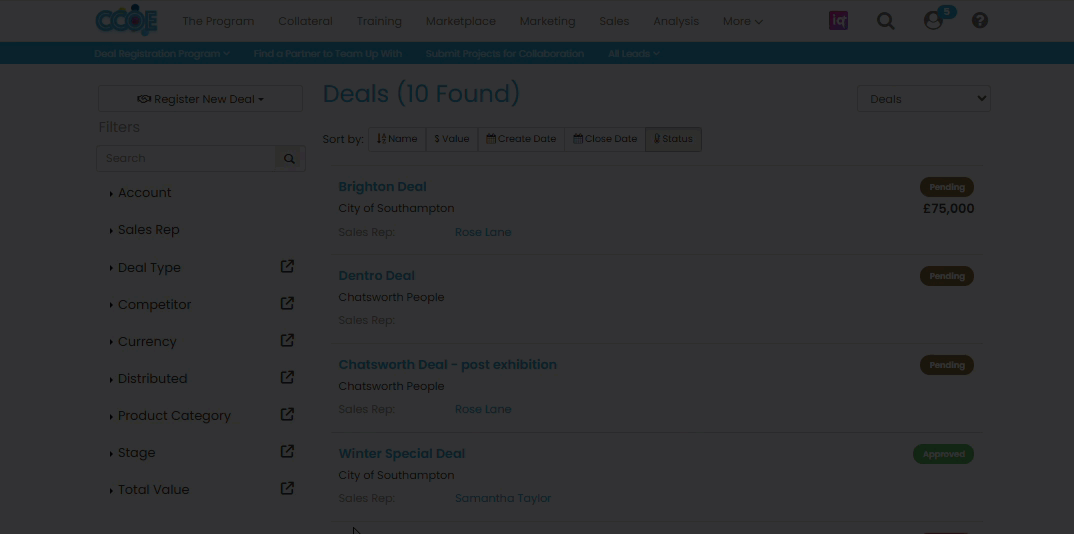Viewport: 1074px width, 534px height.
Task: Open the Analysis menu
Action: coord(676,21)
